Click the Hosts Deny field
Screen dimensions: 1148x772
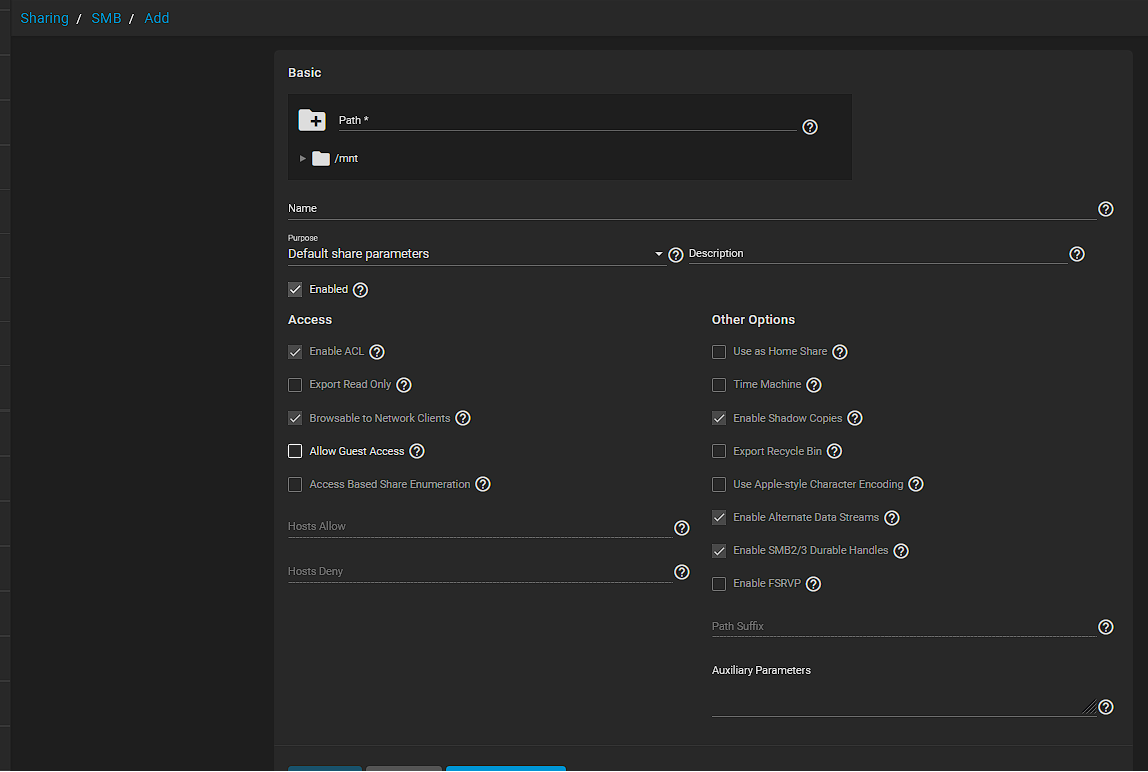click(480, 571)
